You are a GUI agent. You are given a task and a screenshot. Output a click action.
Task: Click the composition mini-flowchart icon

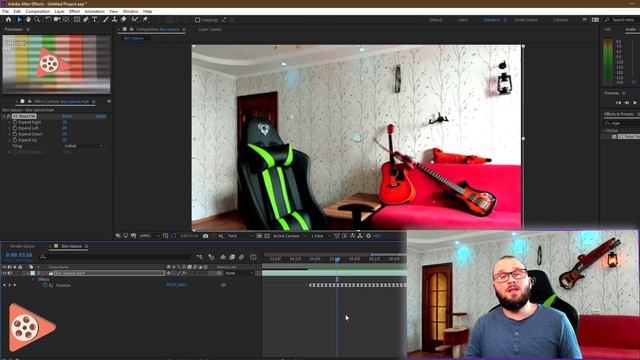pyautogui.click(x=199, y=257)
